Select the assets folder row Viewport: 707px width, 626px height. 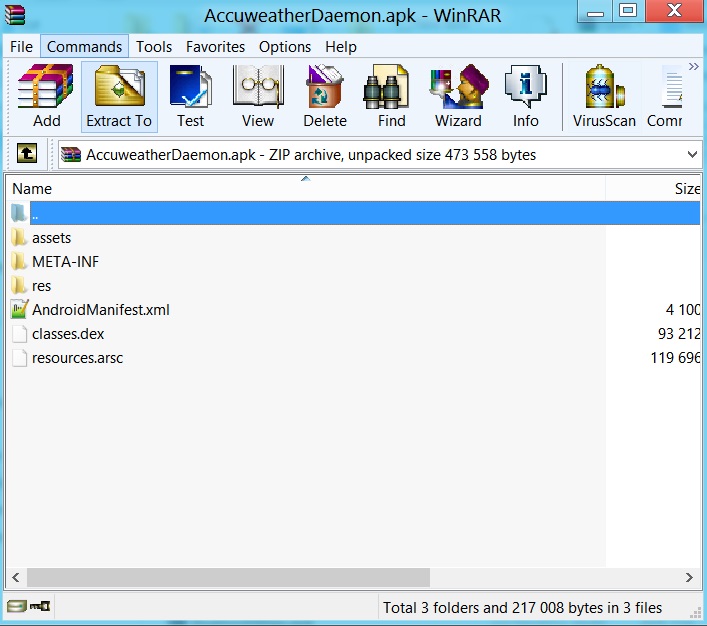pos(354,238)
